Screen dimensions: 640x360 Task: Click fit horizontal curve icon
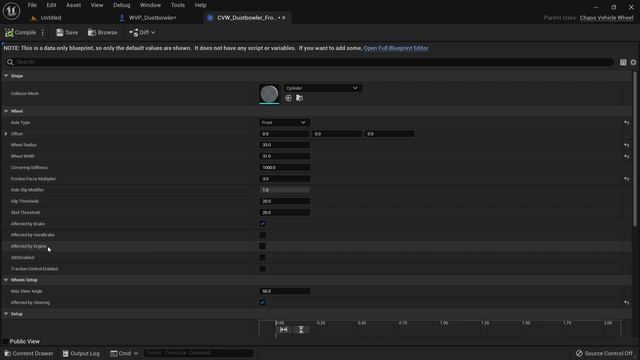pyautogui.click(x=284, y=329)
